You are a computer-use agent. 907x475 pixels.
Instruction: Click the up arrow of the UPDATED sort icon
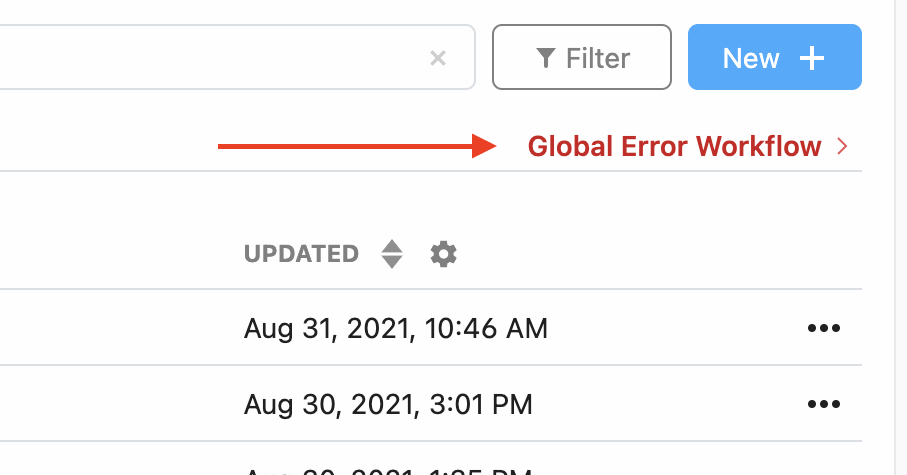coord(392,246)
